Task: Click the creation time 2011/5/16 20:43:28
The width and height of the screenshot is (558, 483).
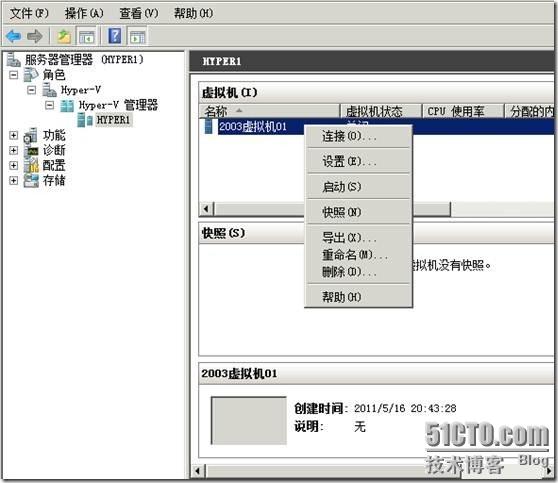Action: coord(405,408)
